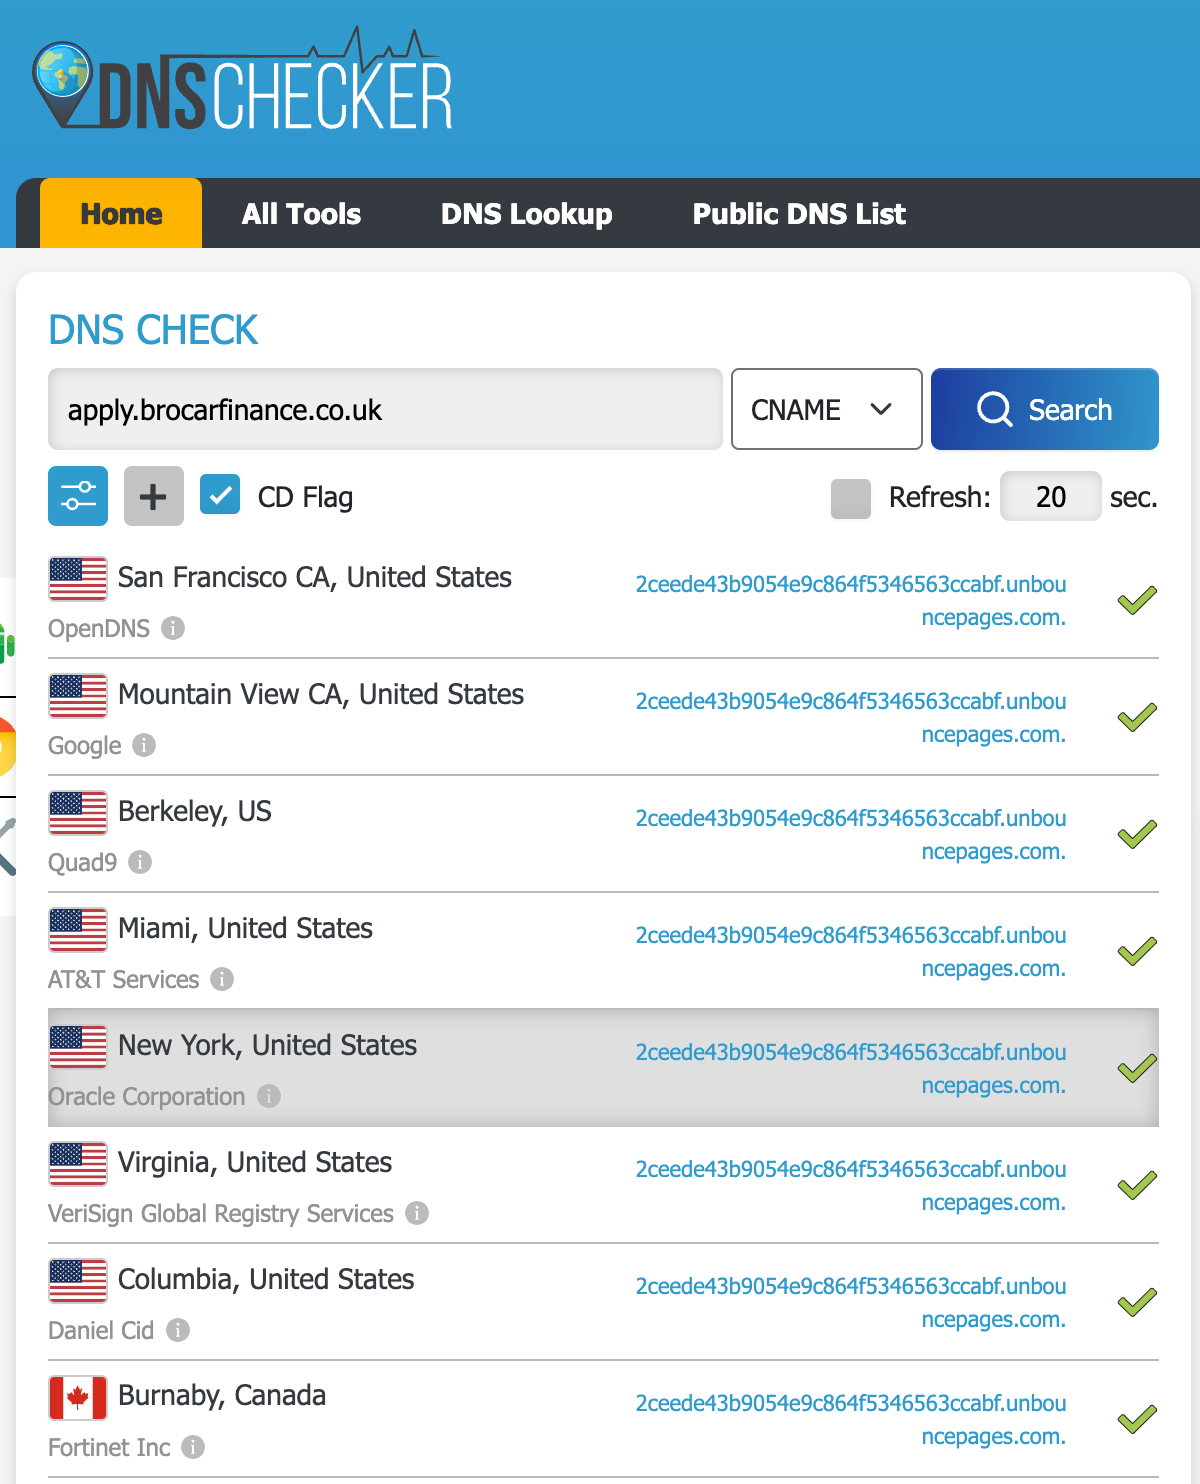Click the San Francisco US flag icon
1200x1484 pixels.
(x=78, y=579)
